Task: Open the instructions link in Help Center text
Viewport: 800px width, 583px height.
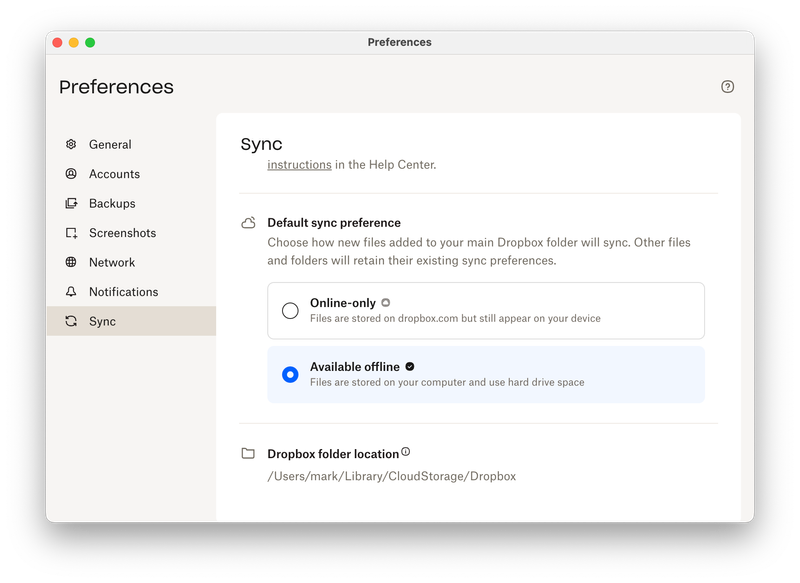Action: pyautogui.click(x=299, y=165)
